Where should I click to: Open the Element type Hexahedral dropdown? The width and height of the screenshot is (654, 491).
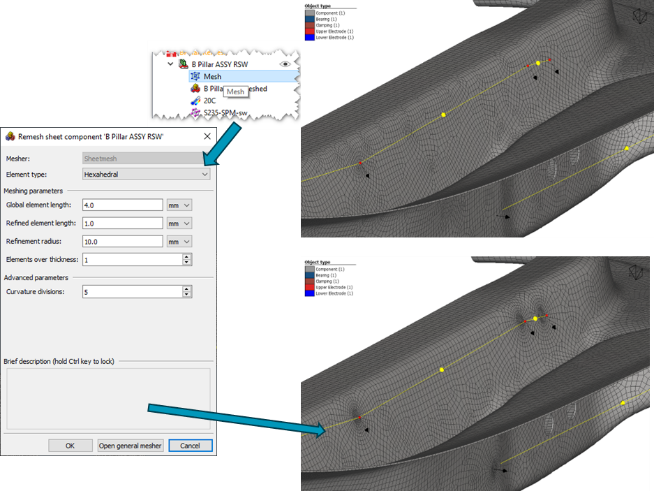tap(204, 174)
